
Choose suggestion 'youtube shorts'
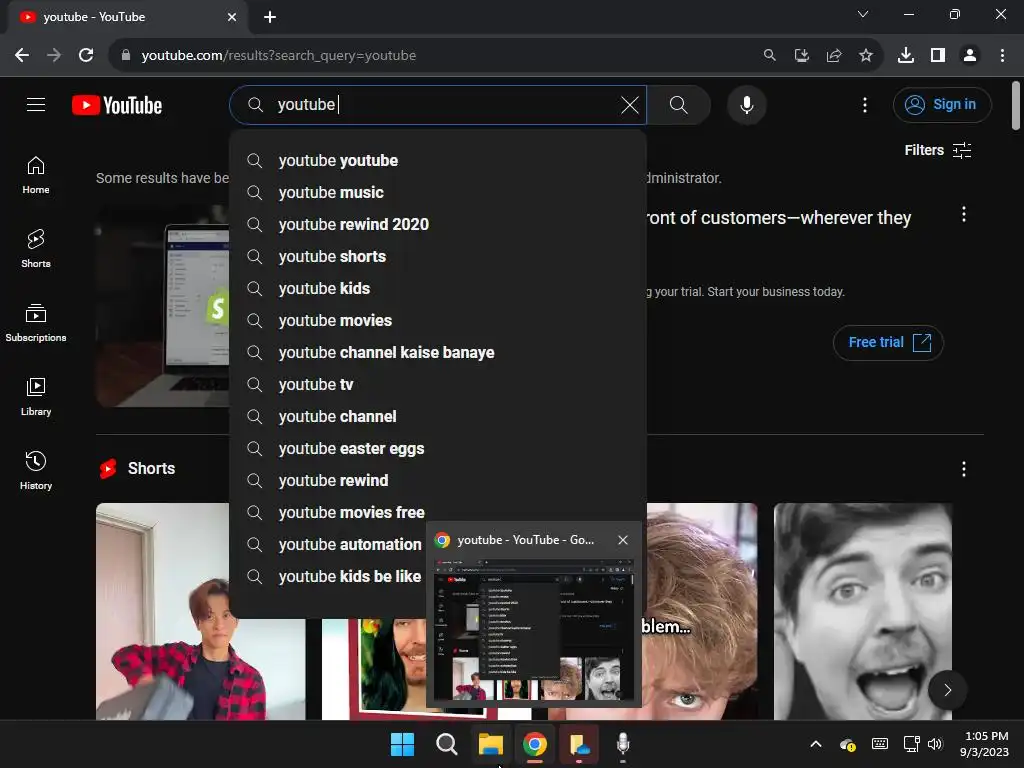(x=438, y=257)
